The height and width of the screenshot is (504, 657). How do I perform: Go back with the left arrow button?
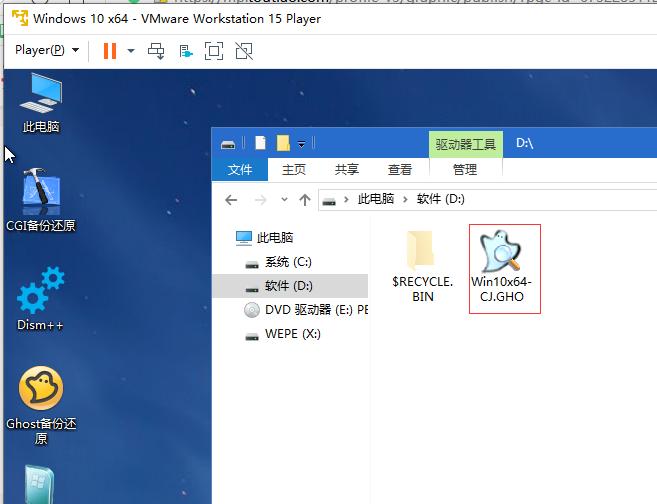point(231,200)
